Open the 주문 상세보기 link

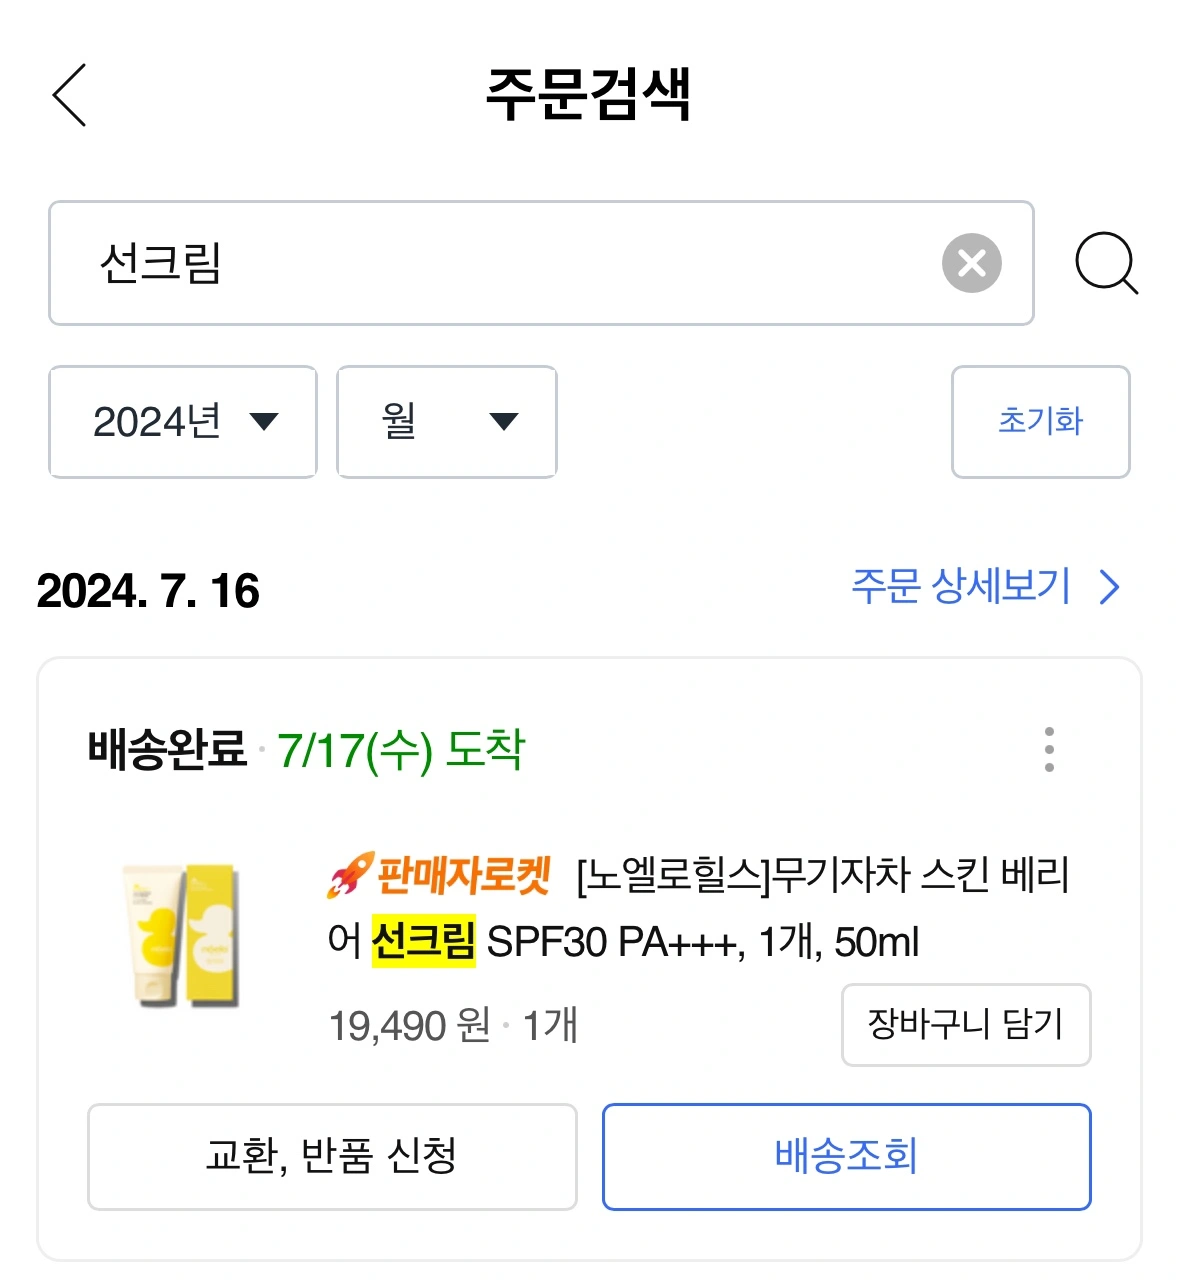click(x=984, y=587)
